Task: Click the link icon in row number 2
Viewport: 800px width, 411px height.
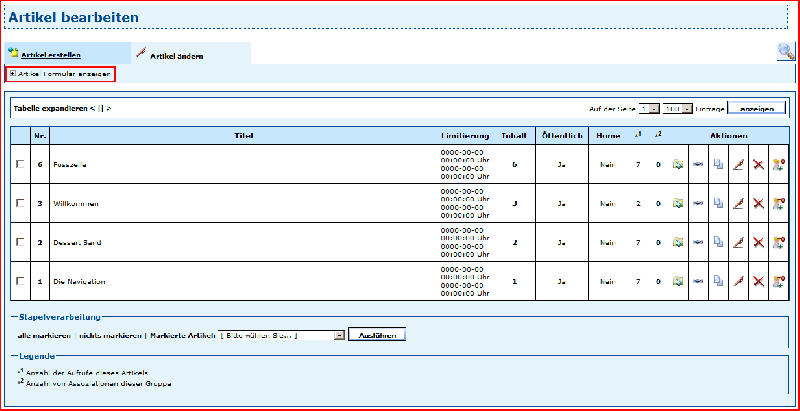Action: (x=699, y=242)
